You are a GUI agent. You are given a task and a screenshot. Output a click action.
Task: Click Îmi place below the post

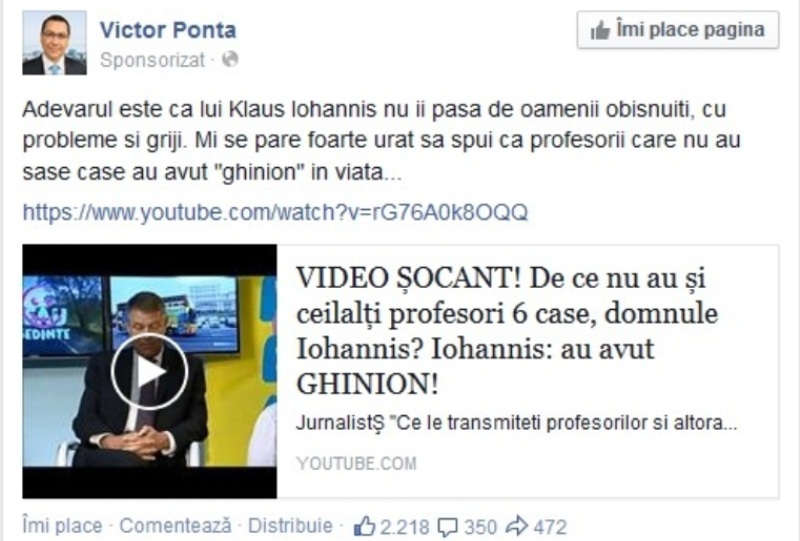click(x=62, y=526)
